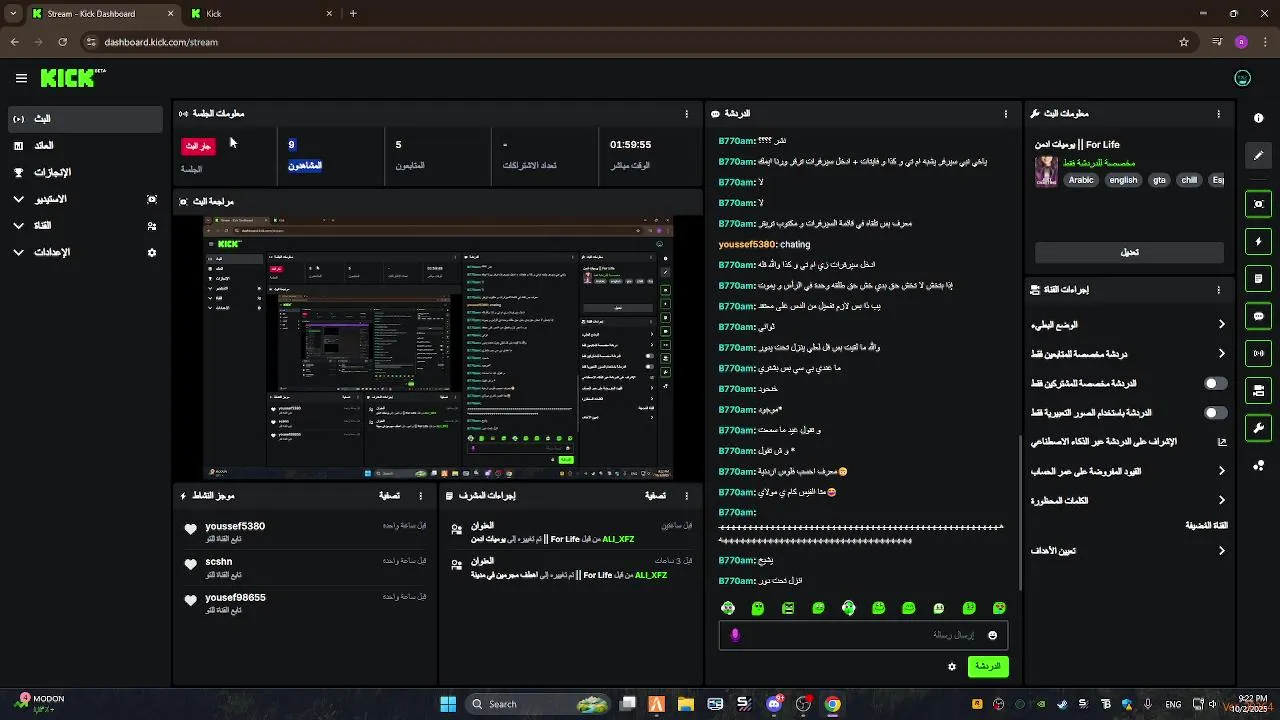Click chat username youssef5380

click(x=746, y=244)
